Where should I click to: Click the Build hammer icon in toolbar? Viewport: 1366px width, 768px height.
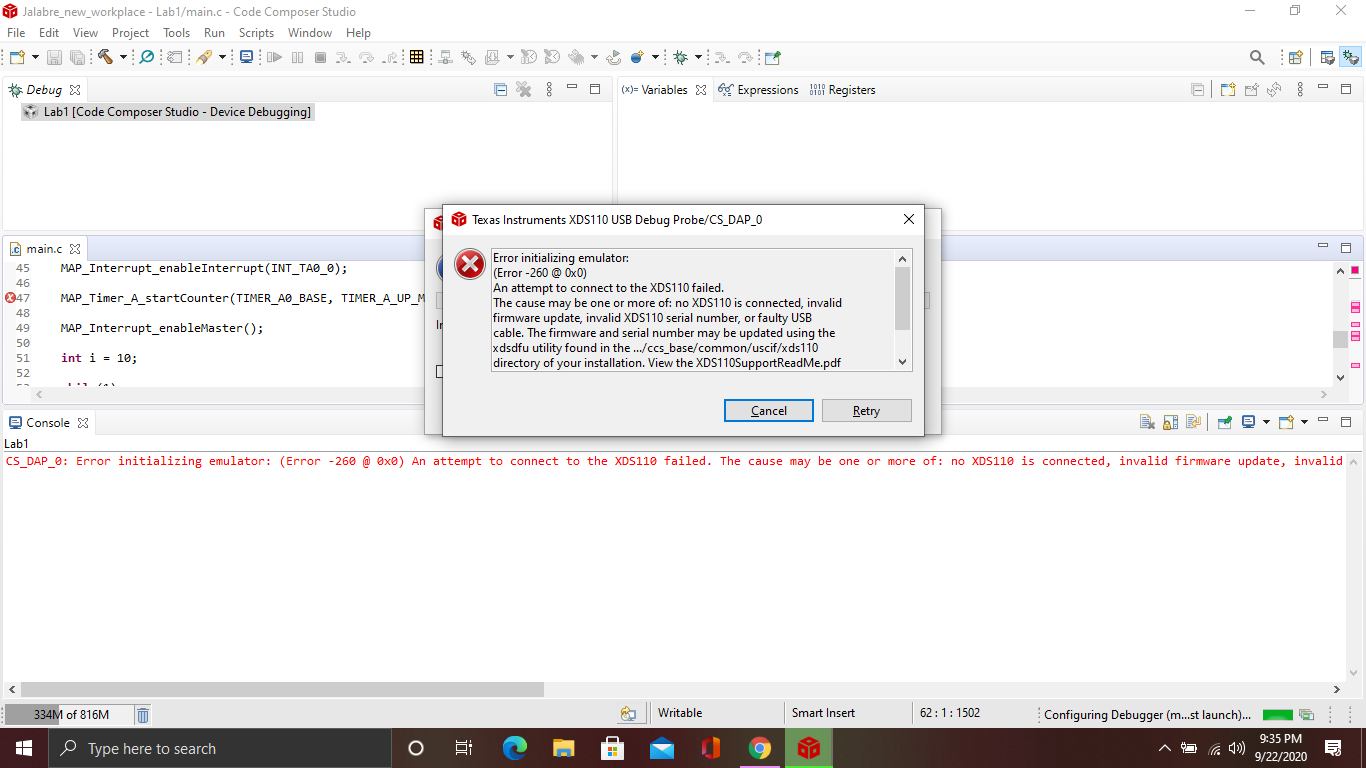[105, 57]
